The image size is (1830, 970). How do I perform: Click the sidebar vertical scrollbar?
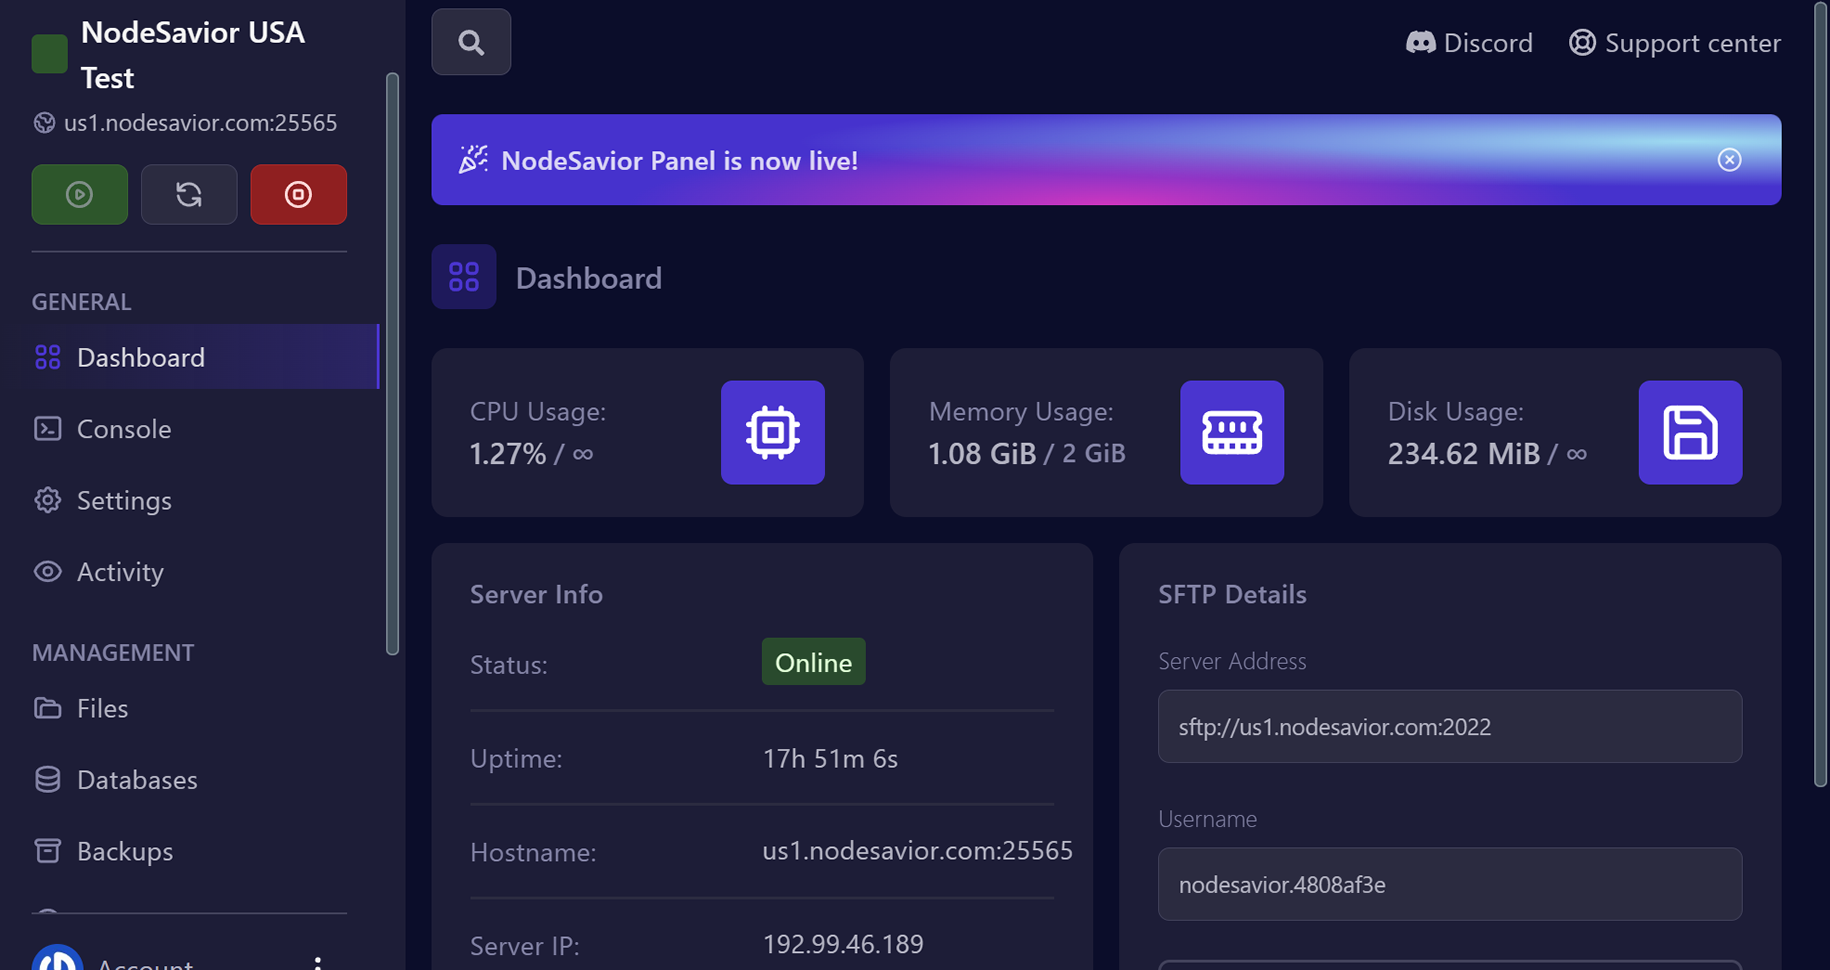click(x=392, y=364)
